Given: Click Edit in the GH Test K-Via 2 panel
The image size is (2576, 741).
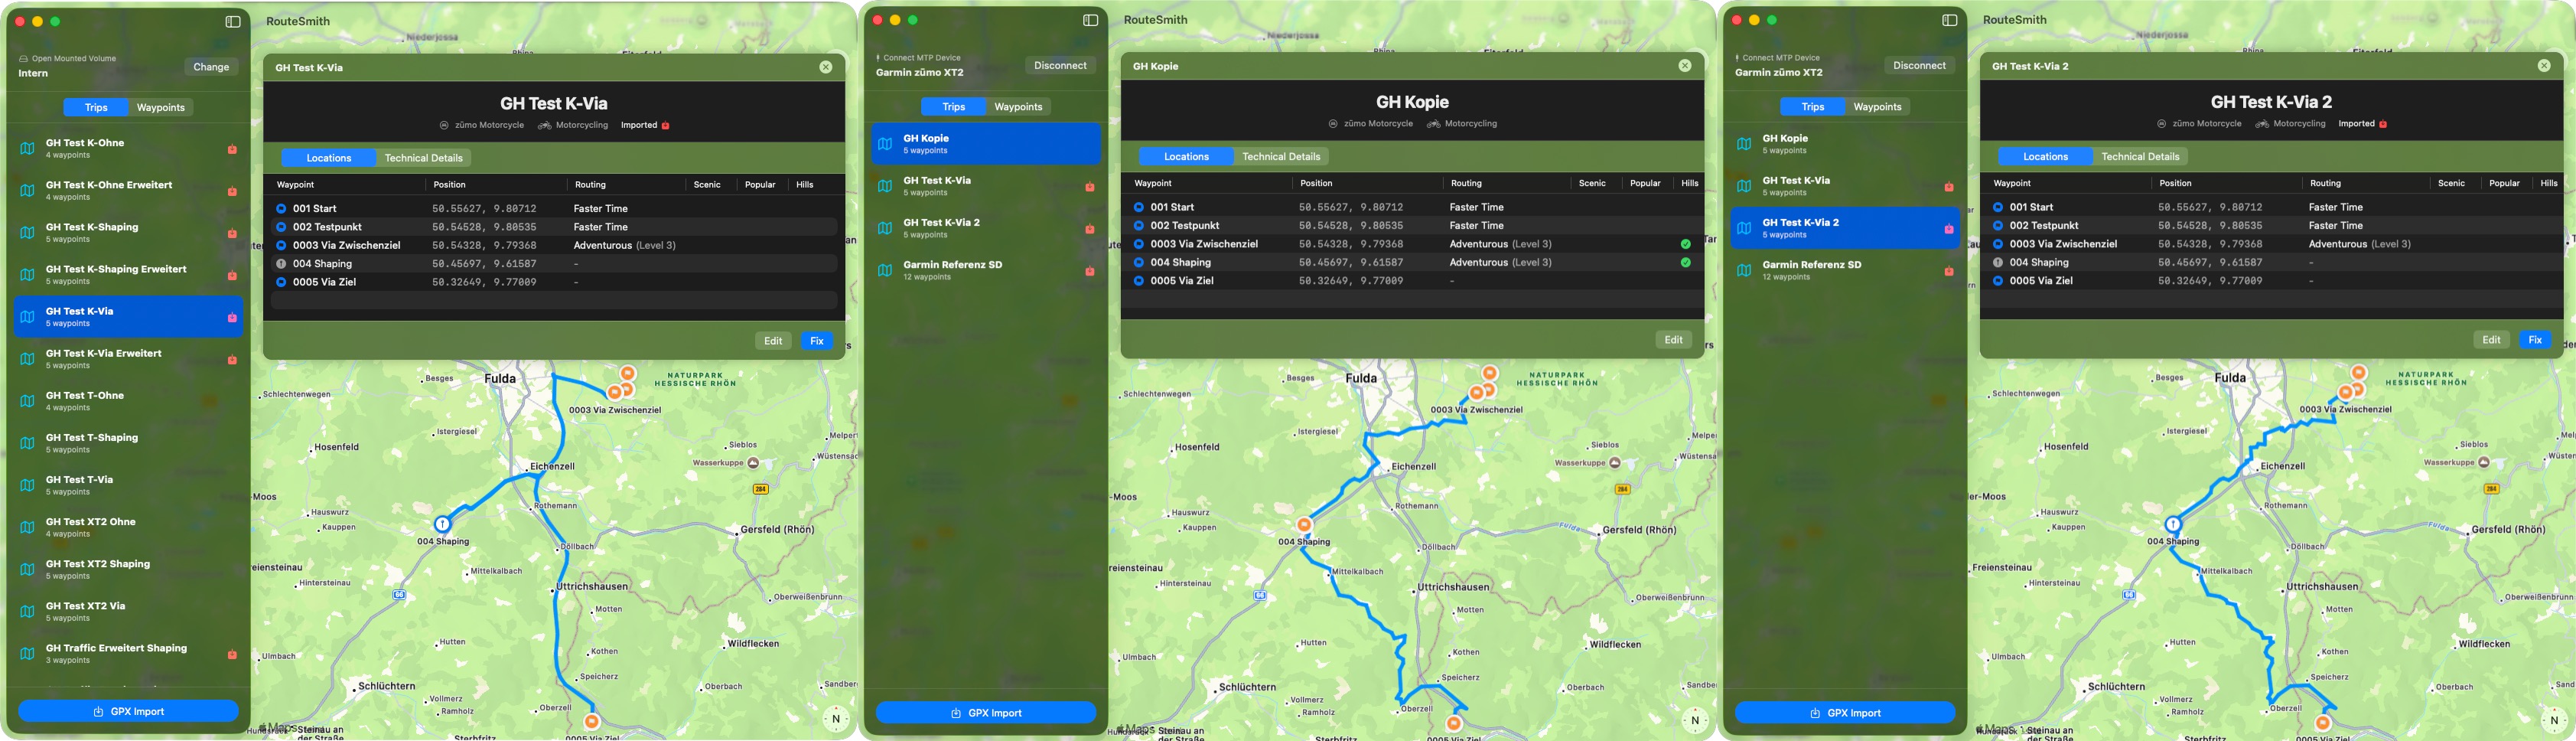Looking at the screenshot, I should [x=2491, y=340].
